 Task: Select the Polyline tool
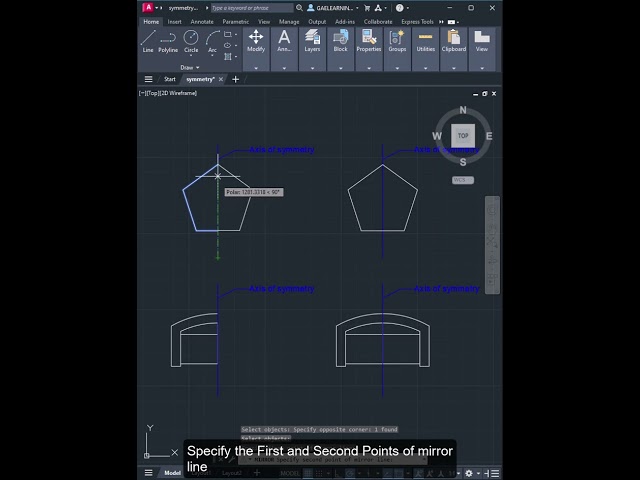[168, 42]
